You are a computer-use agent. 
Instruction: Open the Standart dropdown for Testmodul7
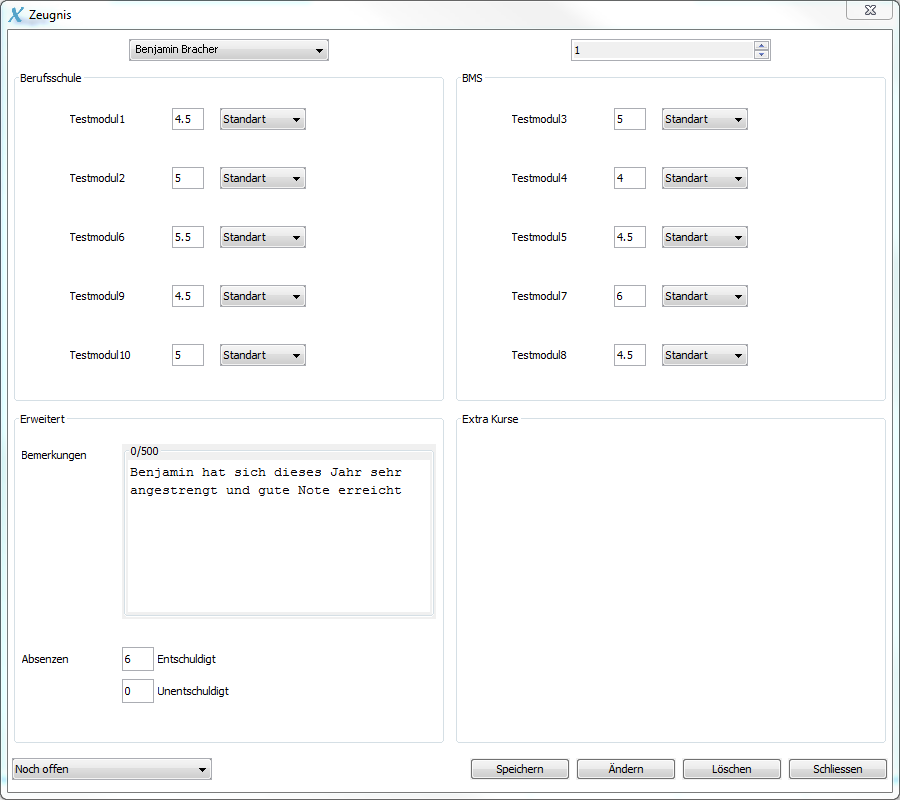(x=705, y=296)
